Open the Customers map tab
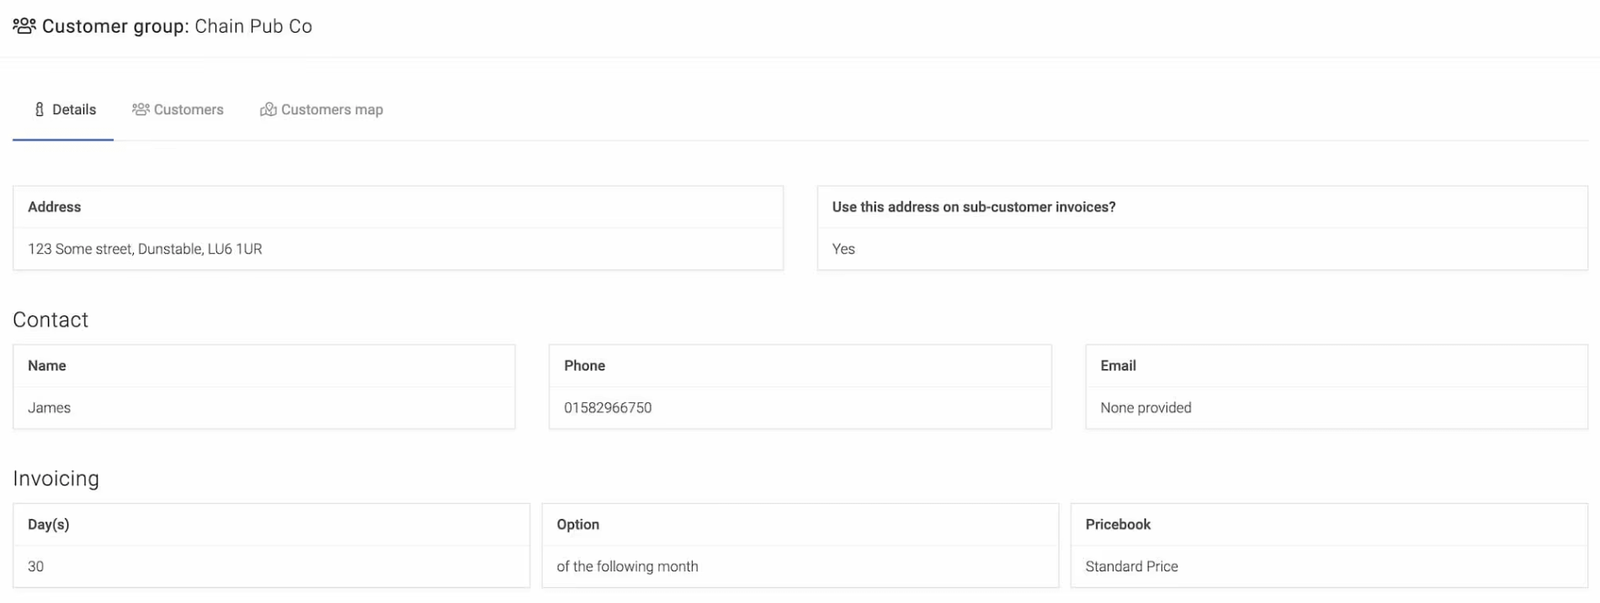1600x603 pixels. click(x=332, y=109)
